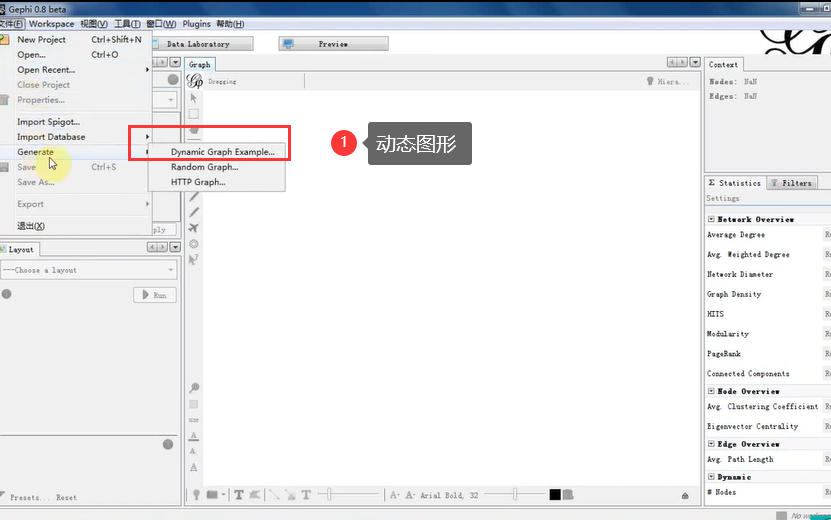Toggle show edge labels T
The width and height of the screenshot is (831, 520).
306,495
